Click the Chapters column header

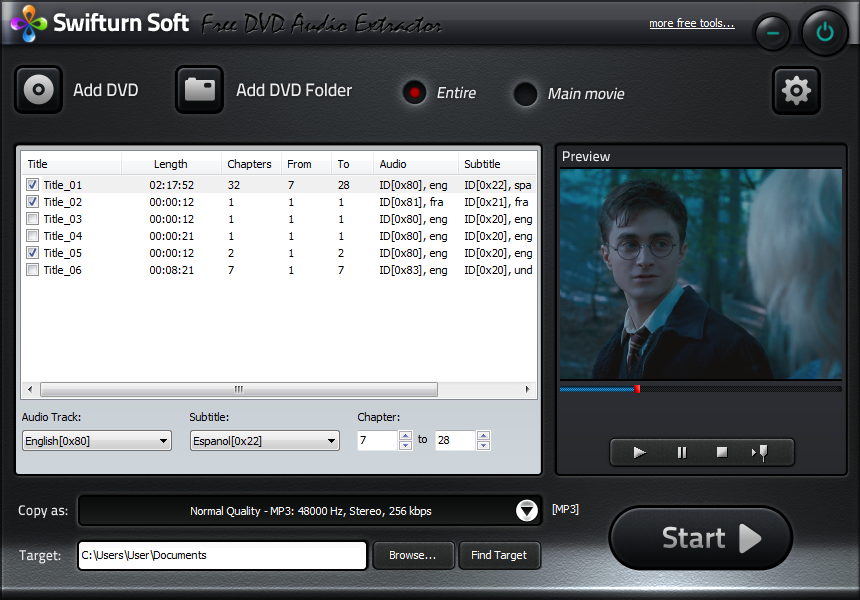pyautogui.click(x=251, y=164)
